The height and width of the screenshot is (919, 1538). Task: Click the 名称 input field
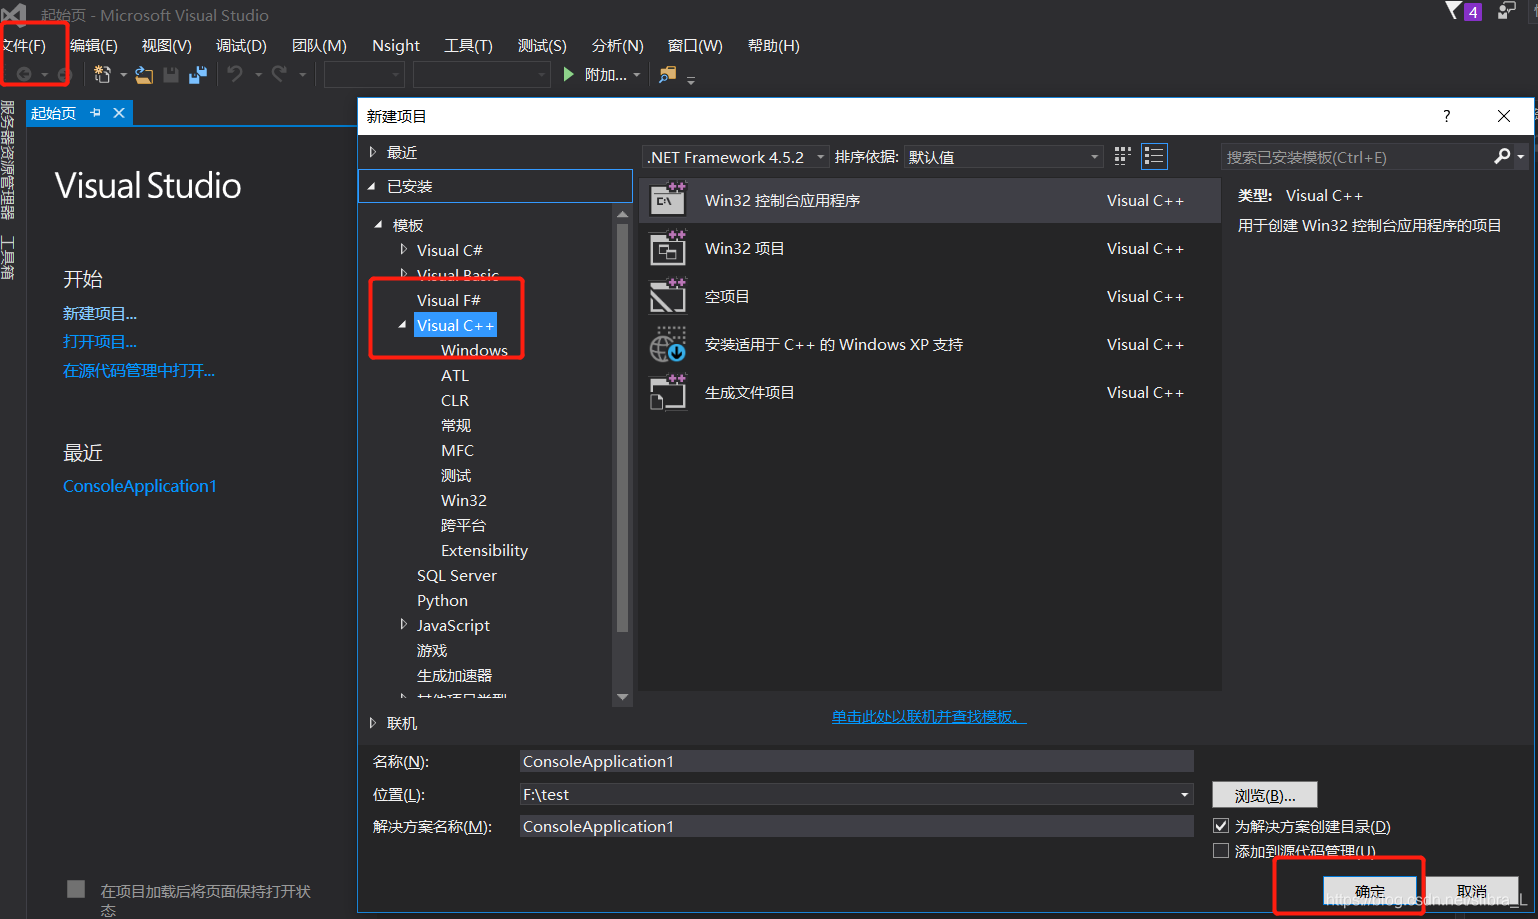(x=857, y=761)
